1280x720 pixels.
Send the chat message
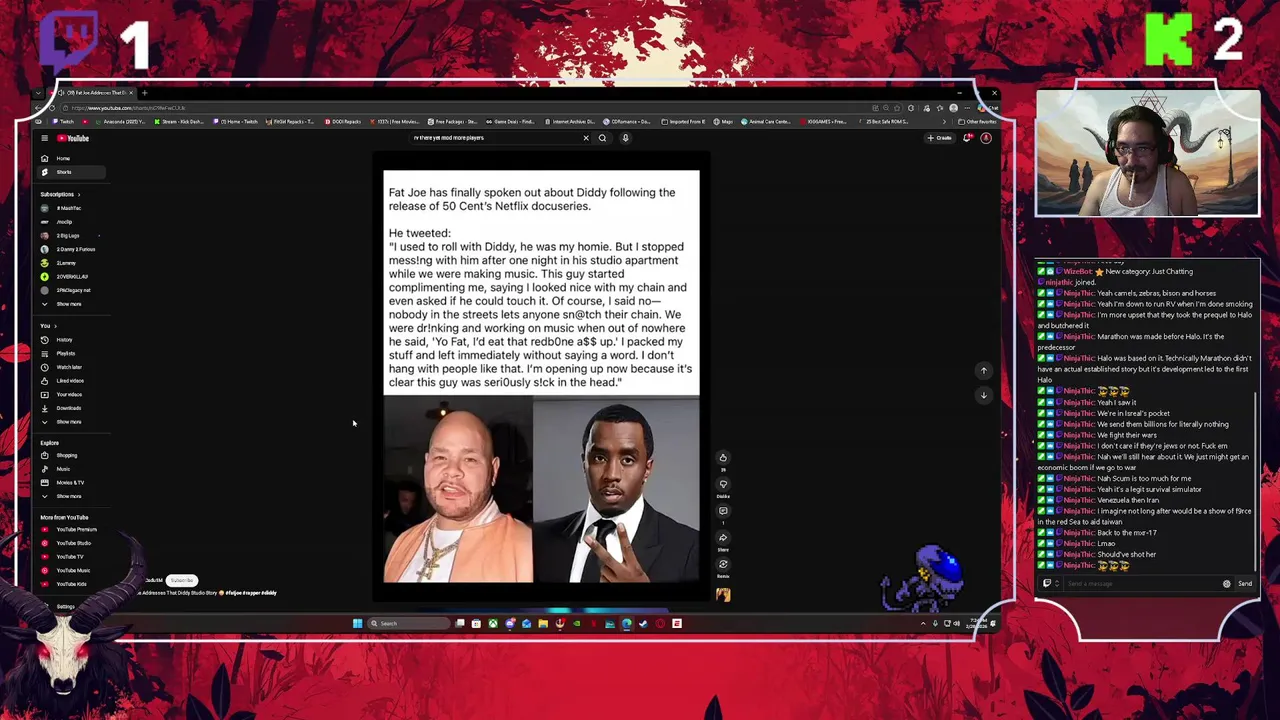(x=1245, y=584)
